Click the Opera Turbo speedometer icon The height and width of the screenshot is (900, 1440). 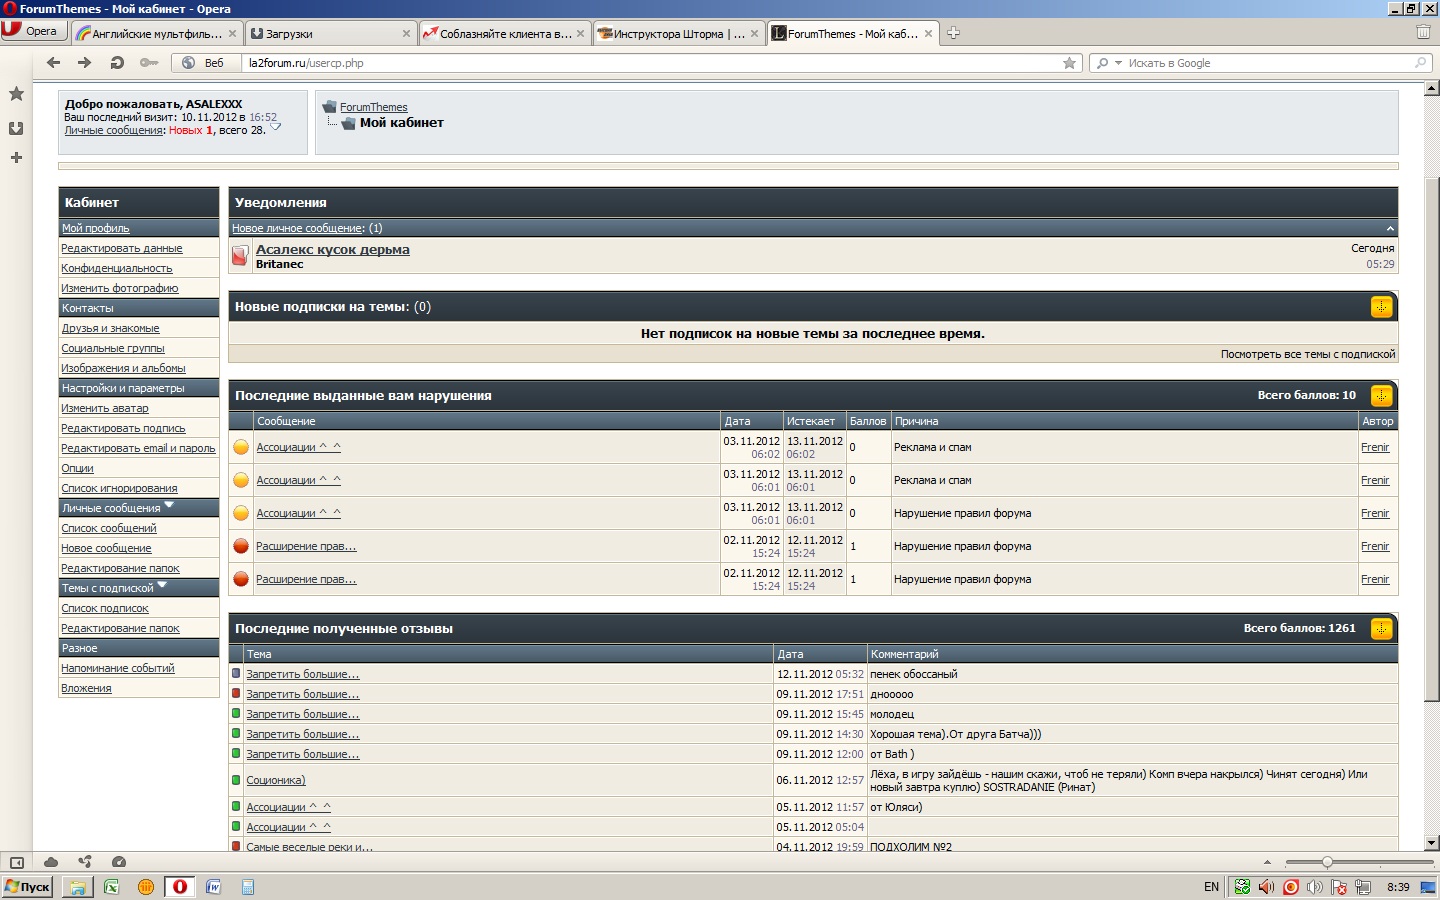[x=119, y=862]
